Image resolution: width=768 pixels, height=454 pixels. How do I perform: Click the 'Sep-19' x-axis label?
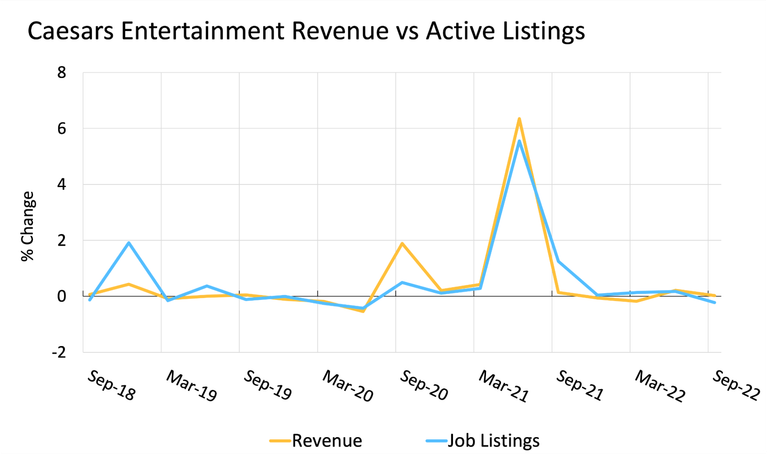click(x=268, y=385)
